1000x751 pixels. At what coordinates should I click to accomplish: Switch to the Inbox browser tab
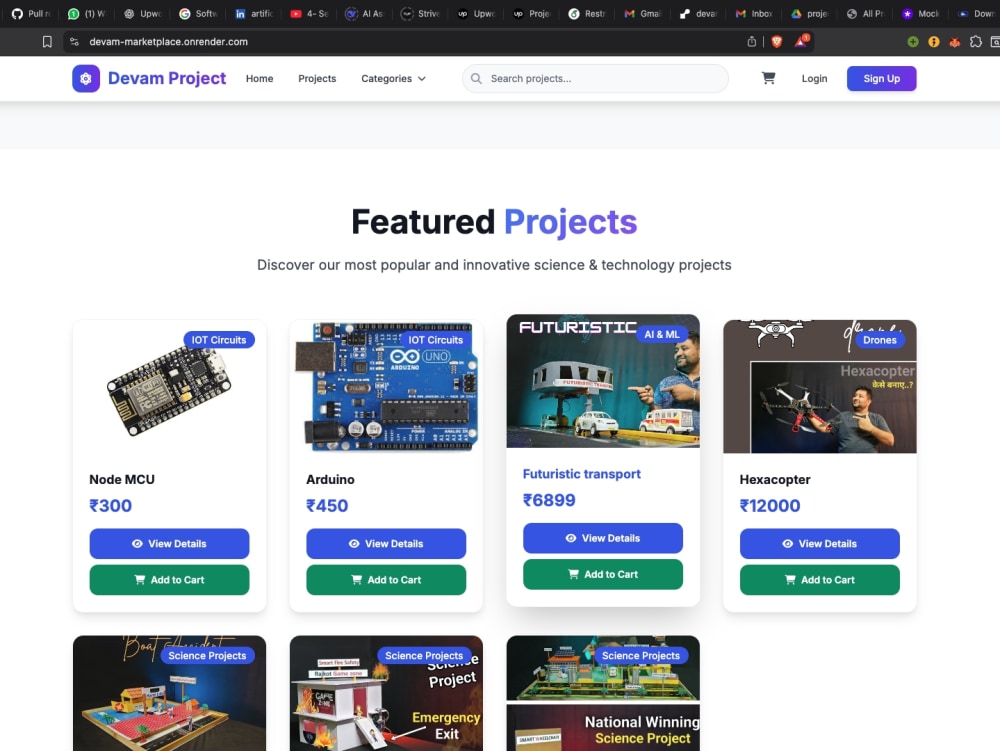pyautogui.click(x=754, y=13)
